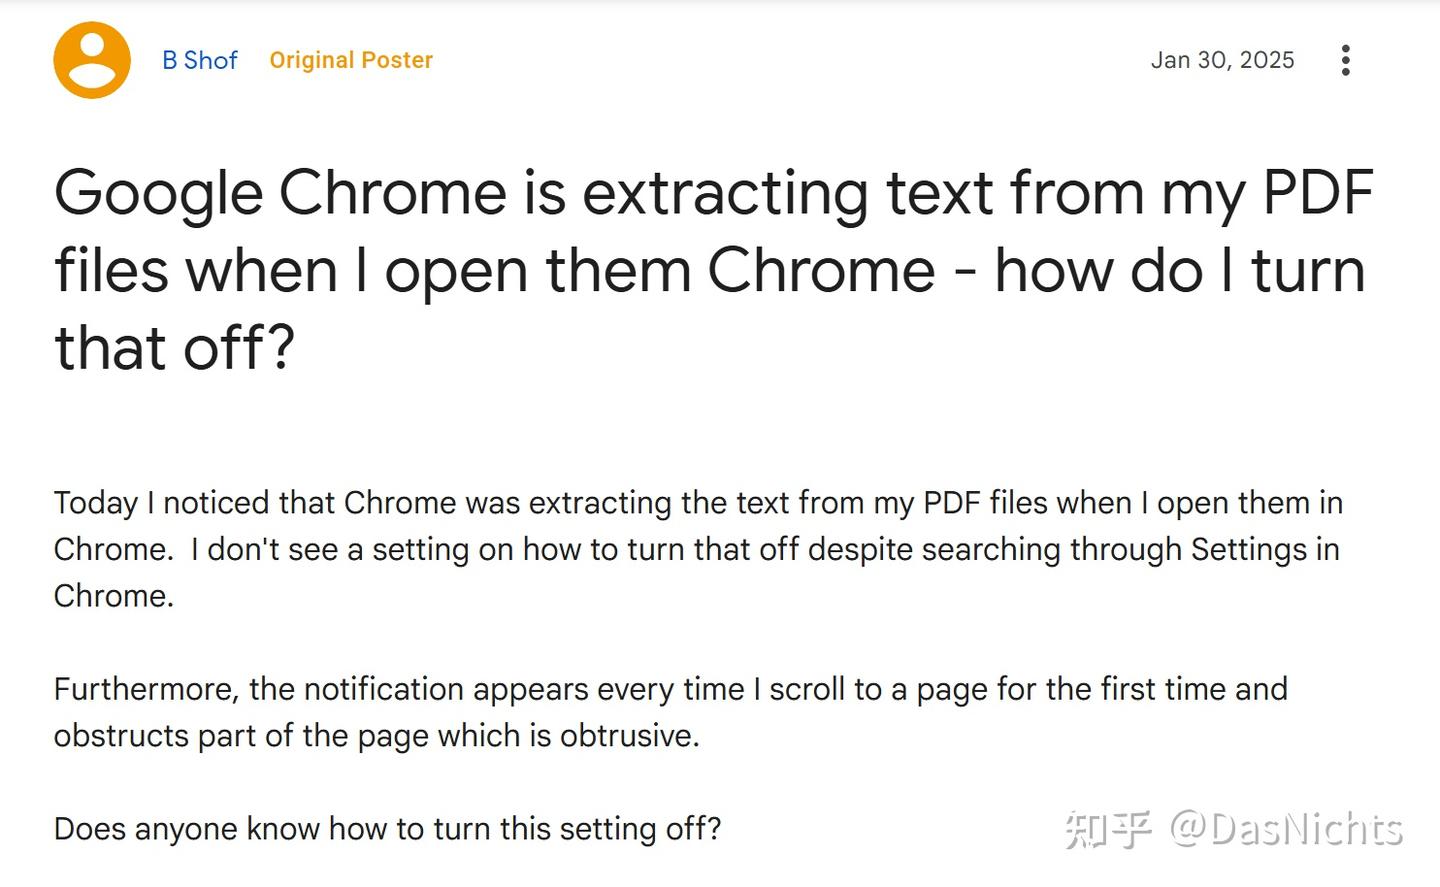
Task: Click the closing question about turning the setting off
Action: pyautogui.click(x=388, y=829)
